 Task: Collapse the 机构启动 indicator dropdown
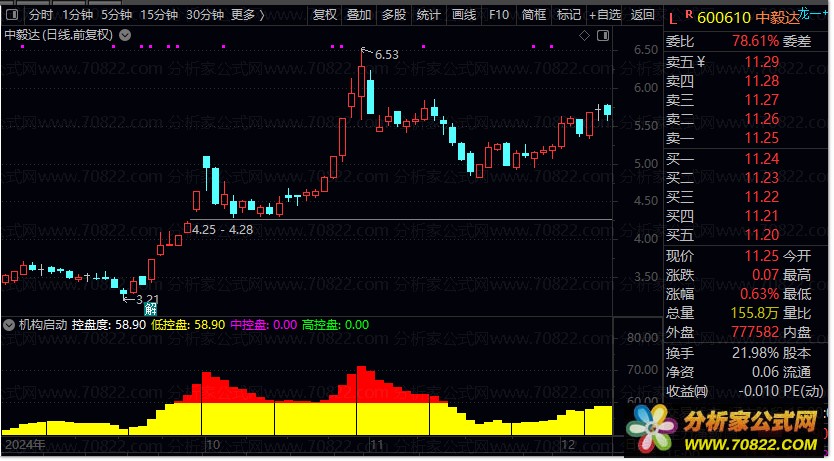click(x=9, y=325)
